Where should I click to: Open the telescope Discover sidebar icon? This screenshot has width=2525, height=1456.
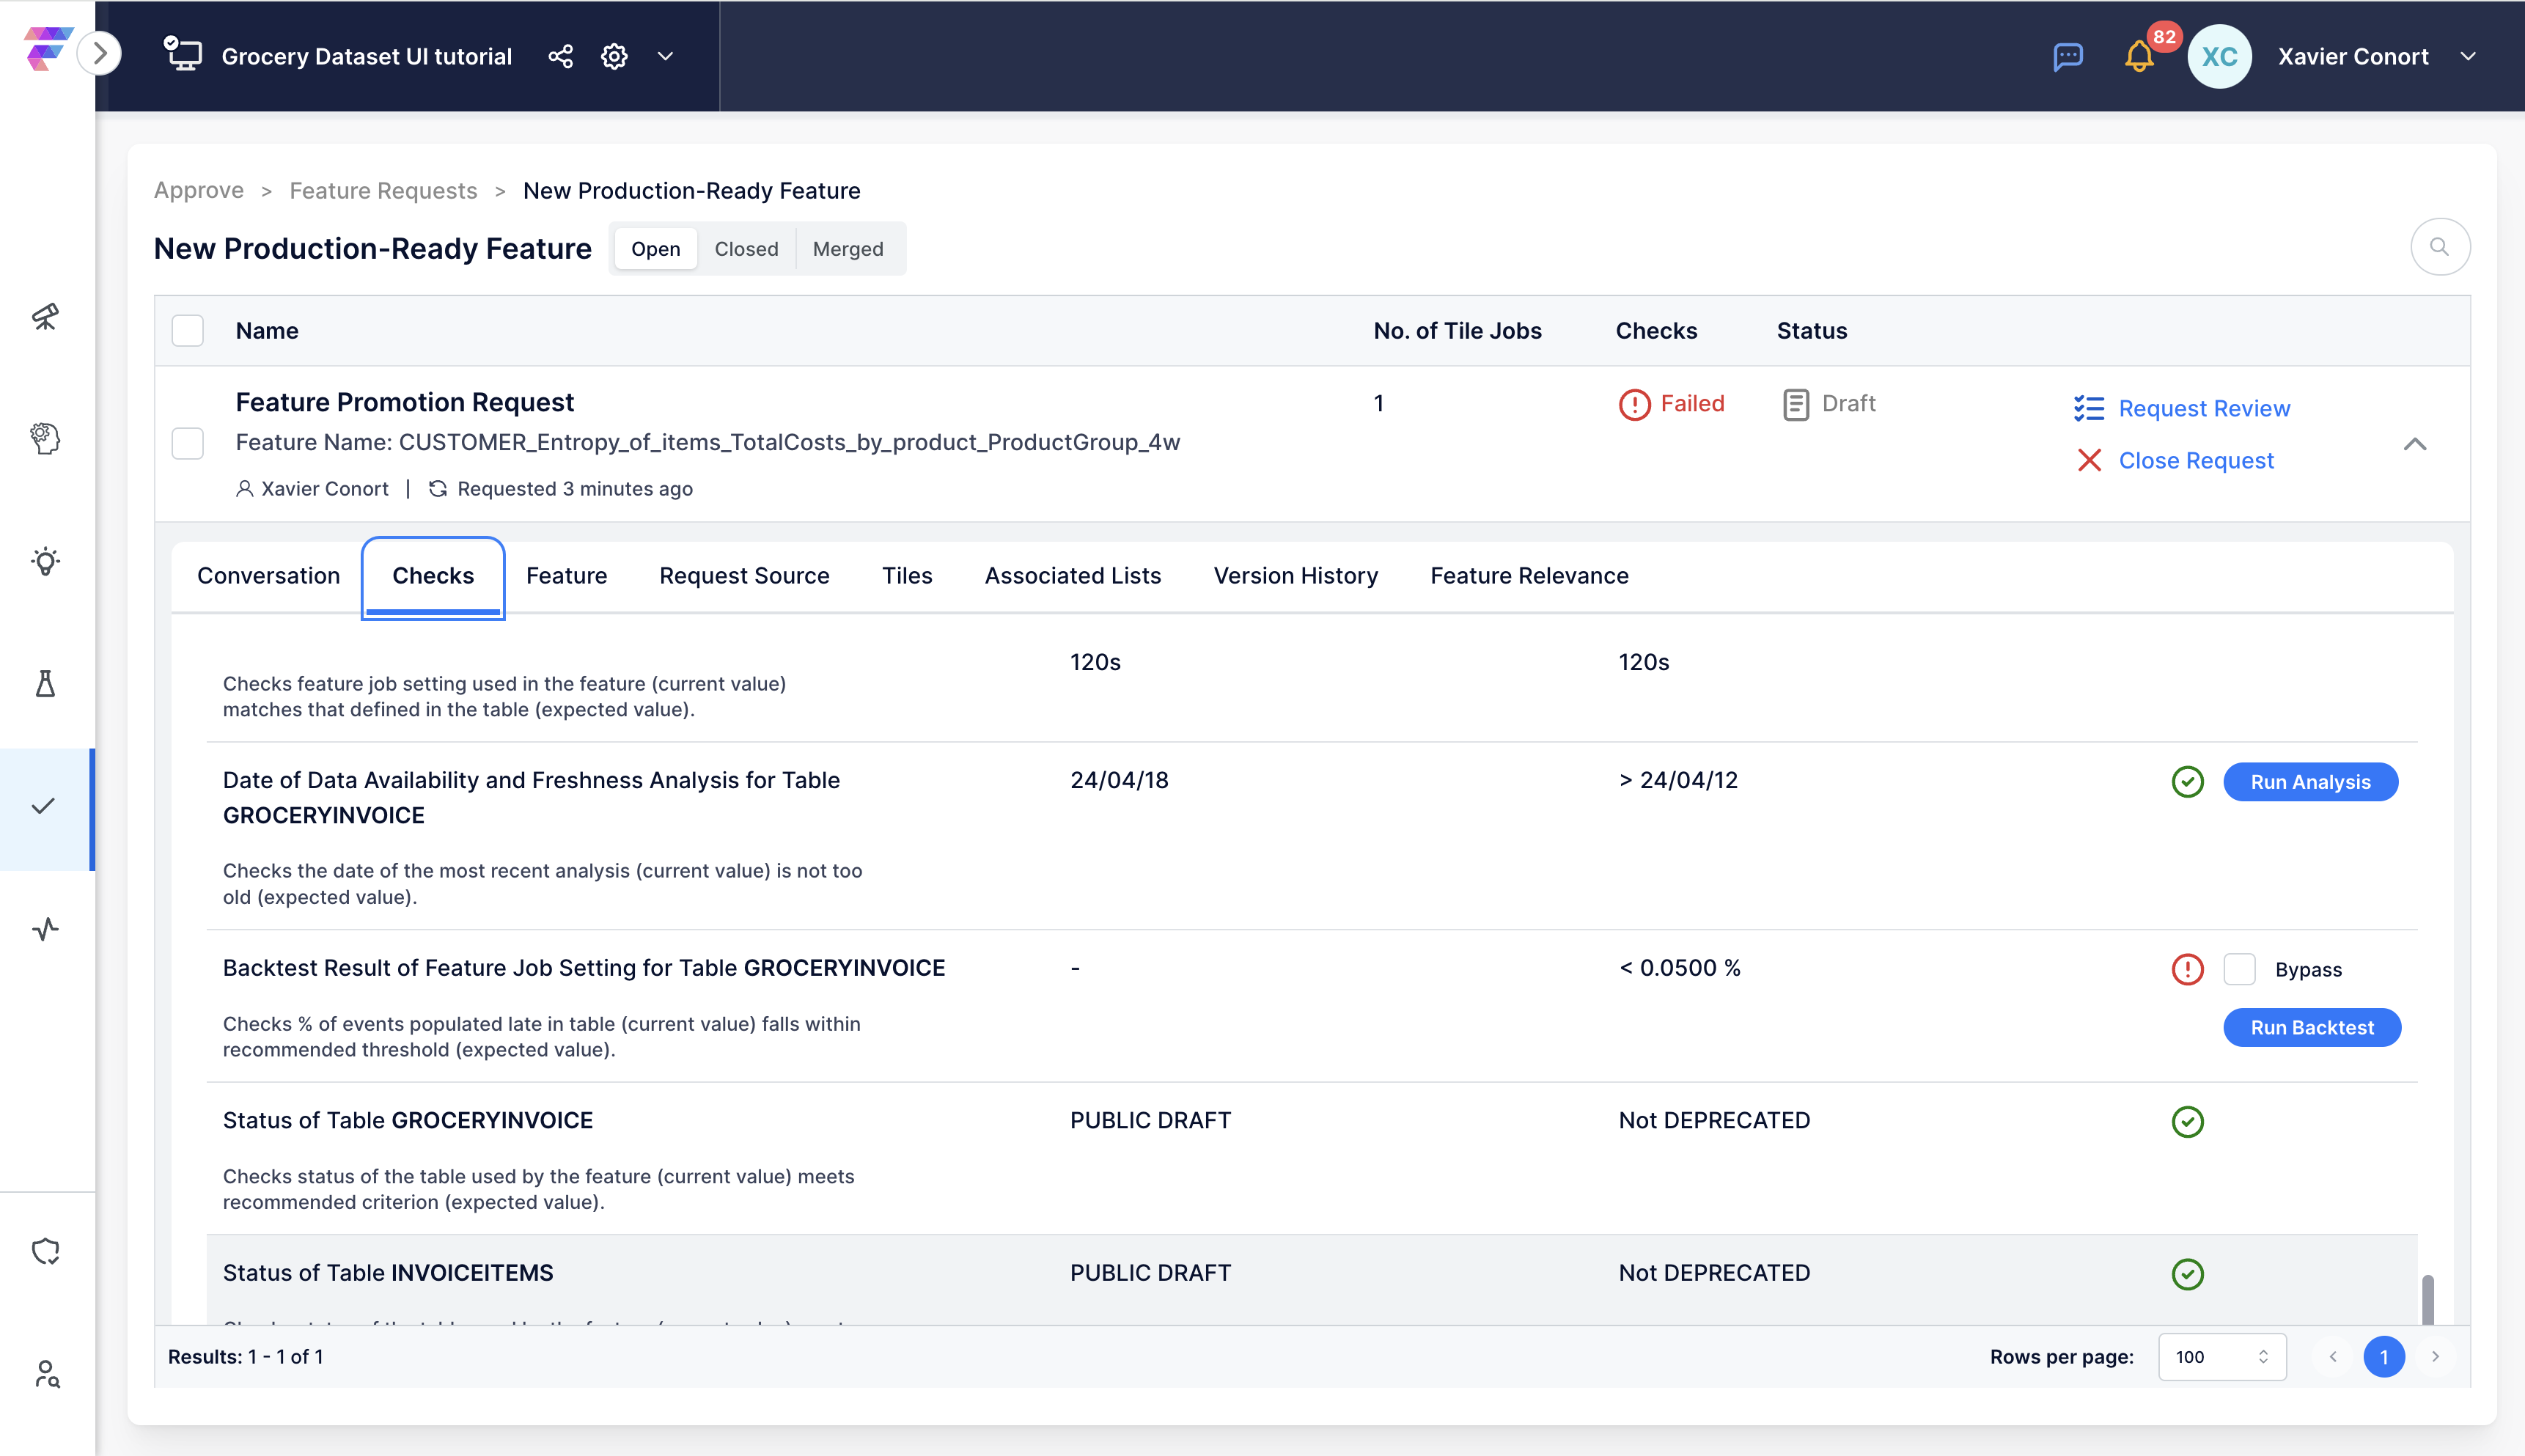pos(46,317)
